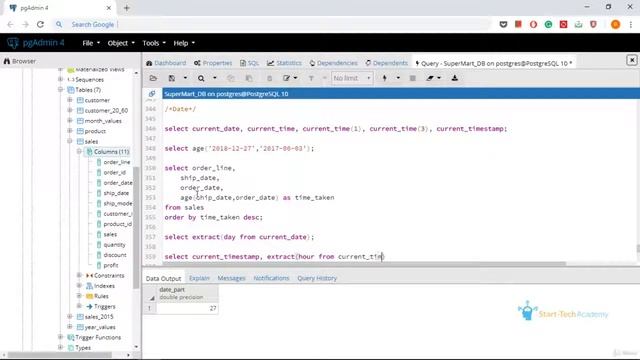Close the query panel with X button
Viewport: 640px width, 360px height.
[x=631, y=60]
